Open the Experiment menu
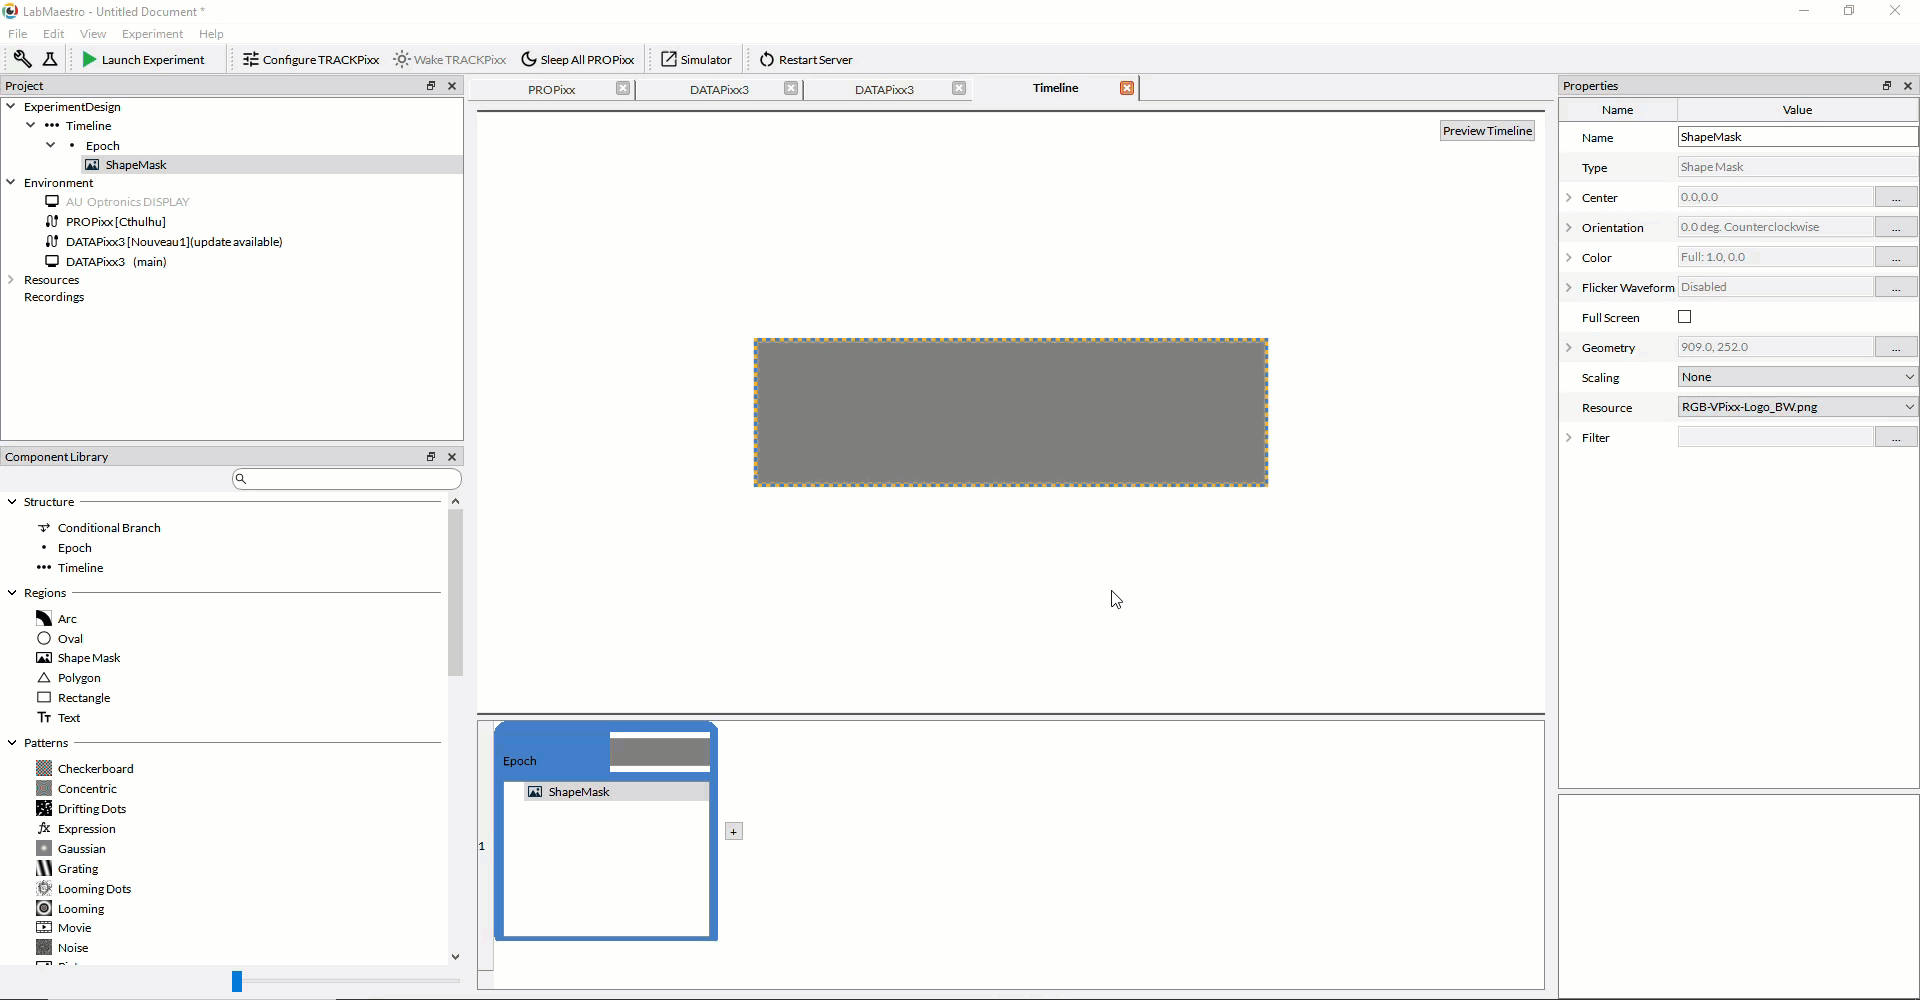This screenshot has height=1000, width=1920. (x=151, y=33)
